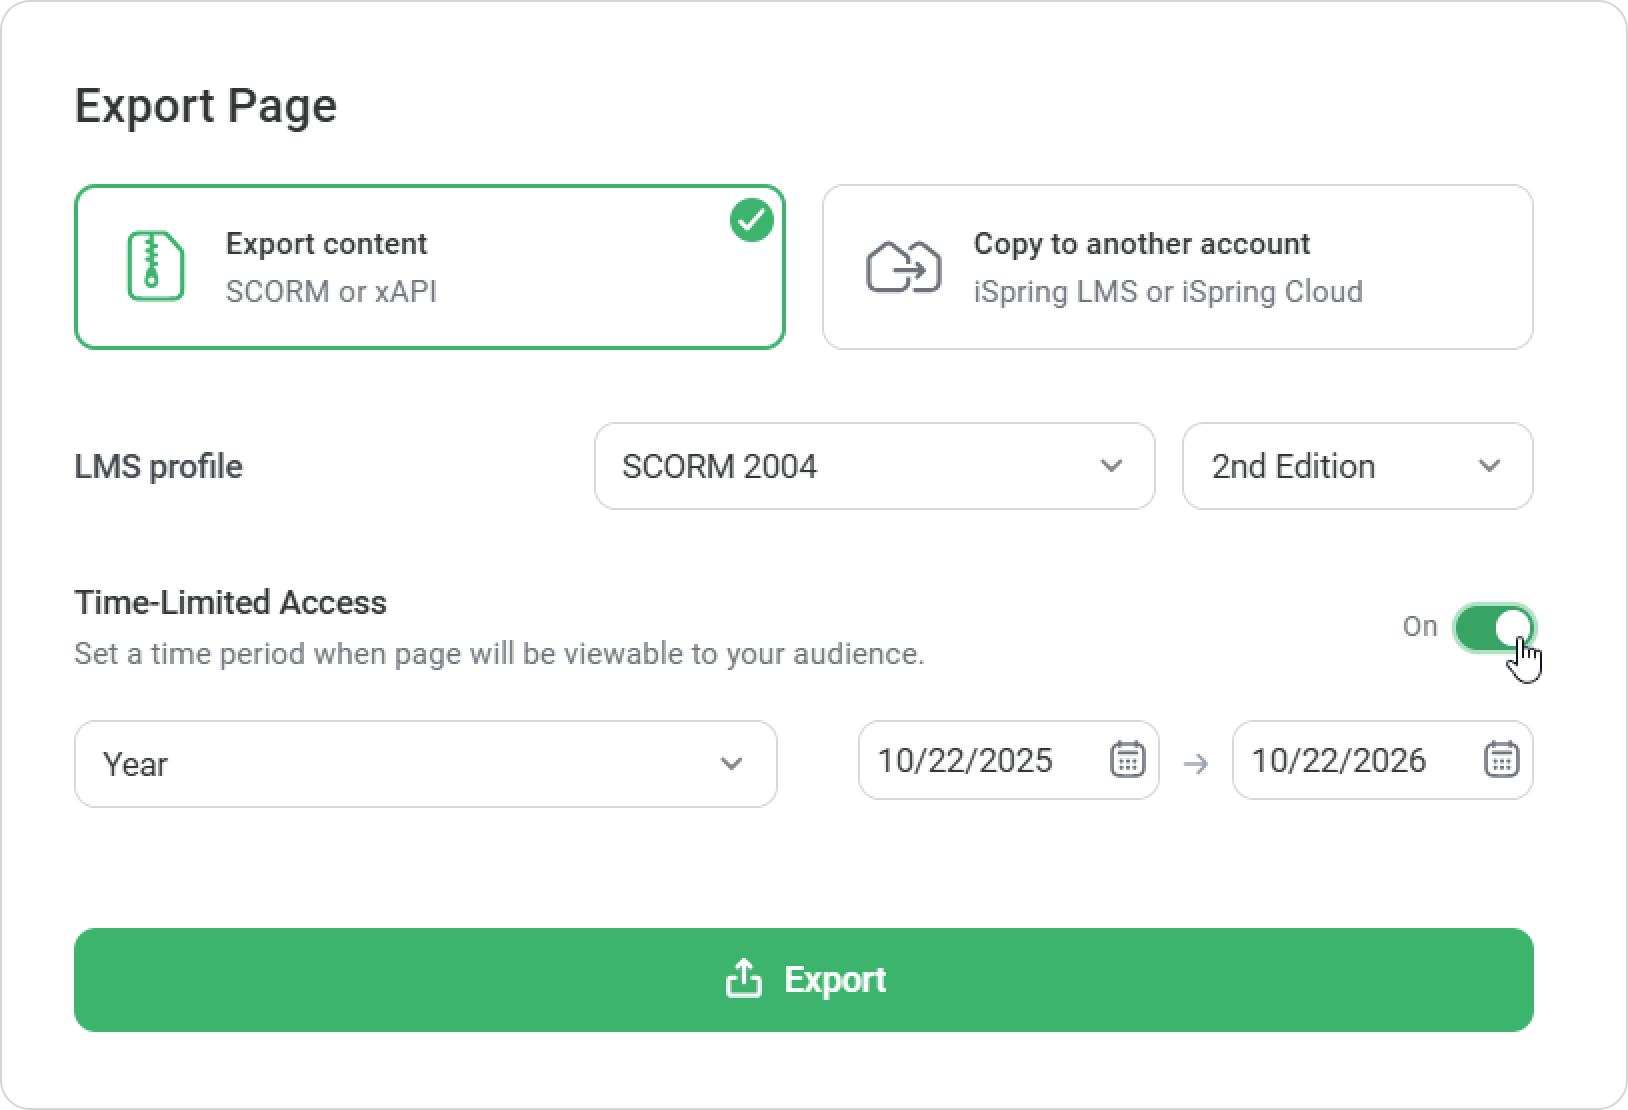The width and height of the screenshot is (1628, 1110).
Task: Click the "iSpring LMS or iSpring Cloud" subtitle
Action: click(1167, 291)
